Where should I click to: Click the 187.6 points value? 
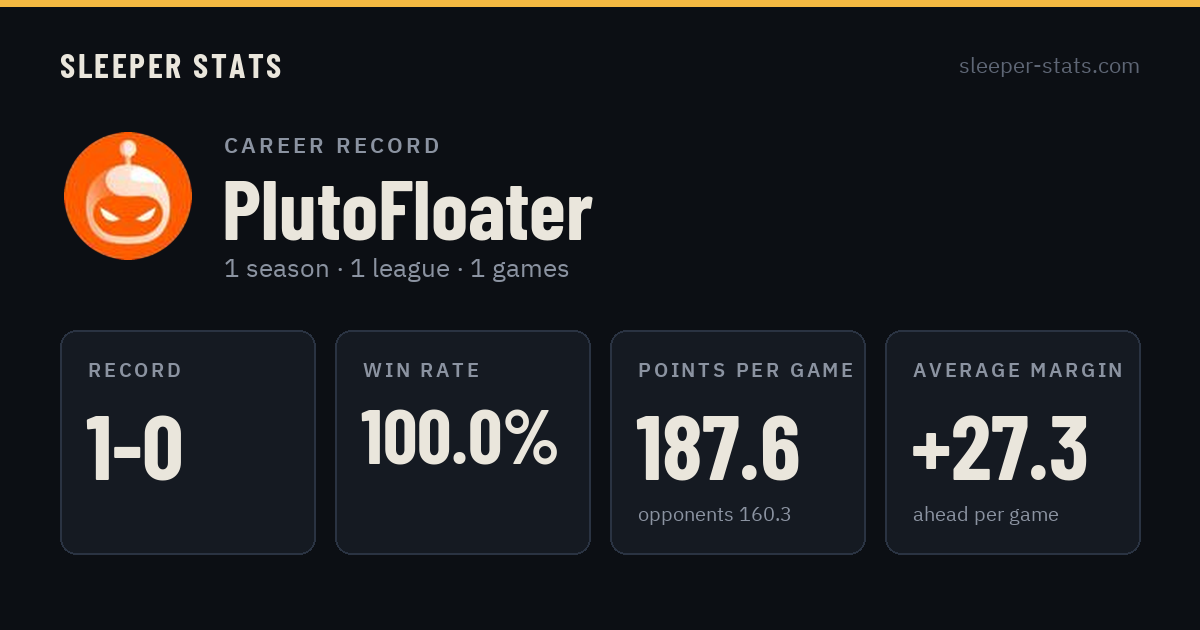[718, 448]
